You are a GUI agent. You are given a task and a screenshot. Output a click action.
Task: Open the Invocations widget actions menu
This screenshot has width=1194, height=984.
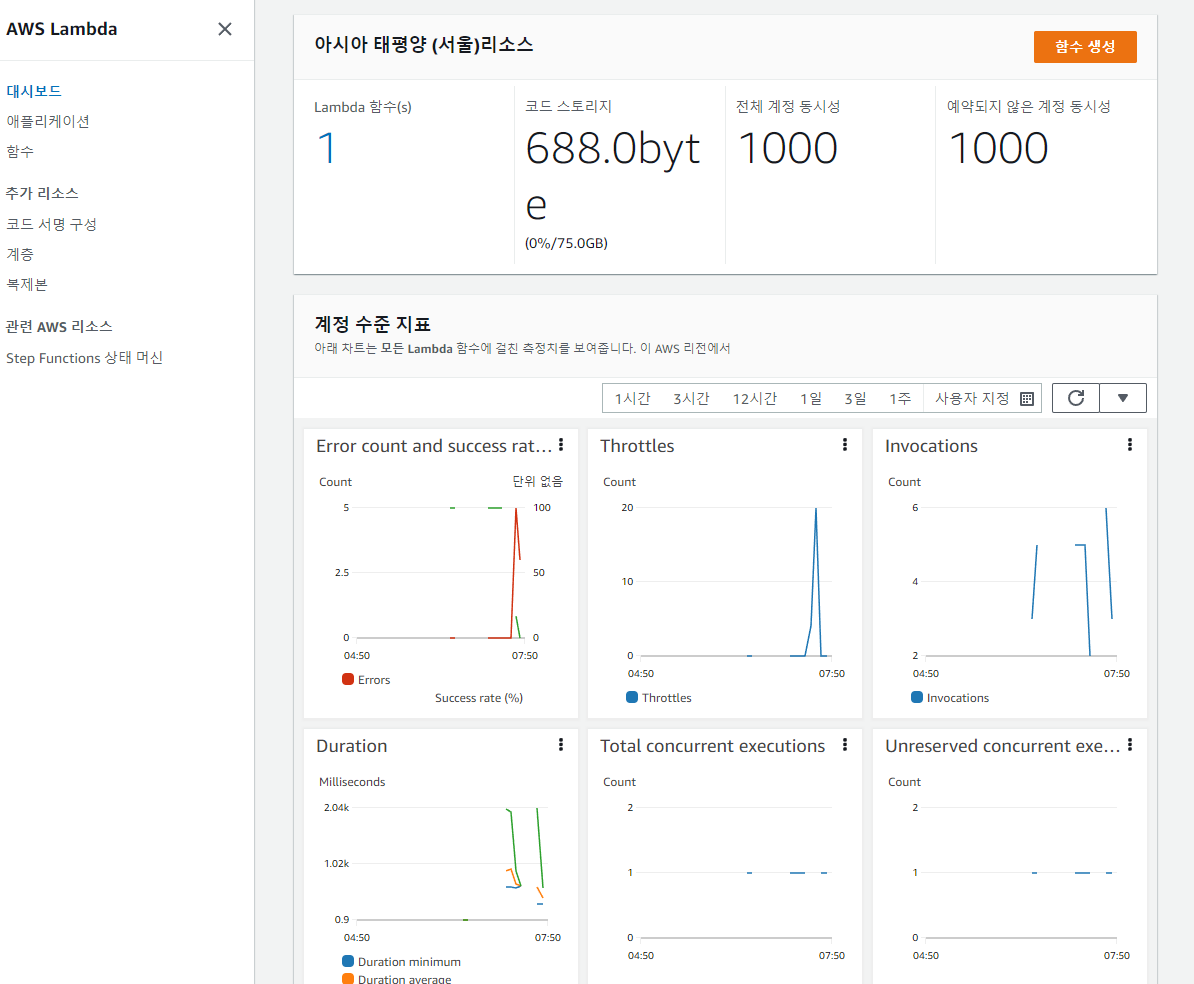click(1129, 445)
